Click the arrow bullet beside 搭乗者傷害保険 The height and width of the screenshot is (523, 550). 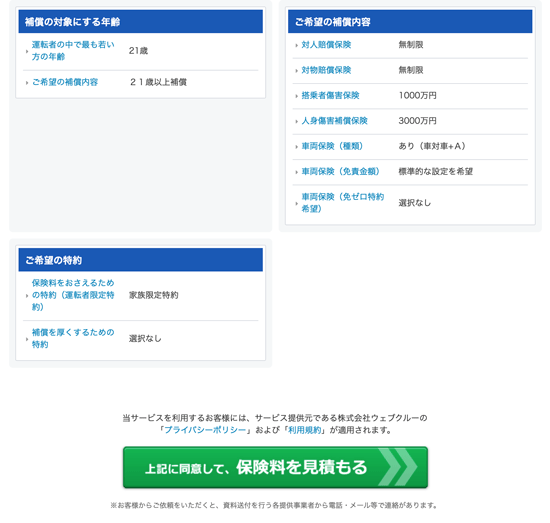pos(296,96)
